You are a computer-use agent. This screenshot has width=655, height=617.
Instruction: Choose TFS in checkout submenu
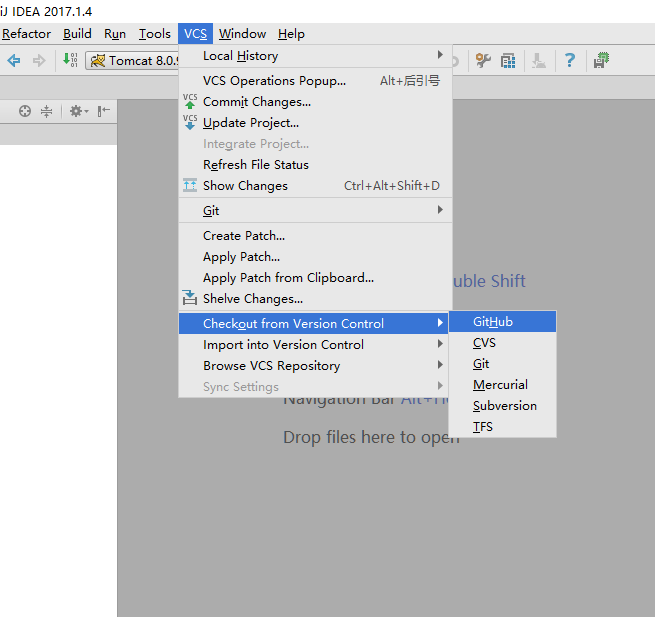point(503,427)
